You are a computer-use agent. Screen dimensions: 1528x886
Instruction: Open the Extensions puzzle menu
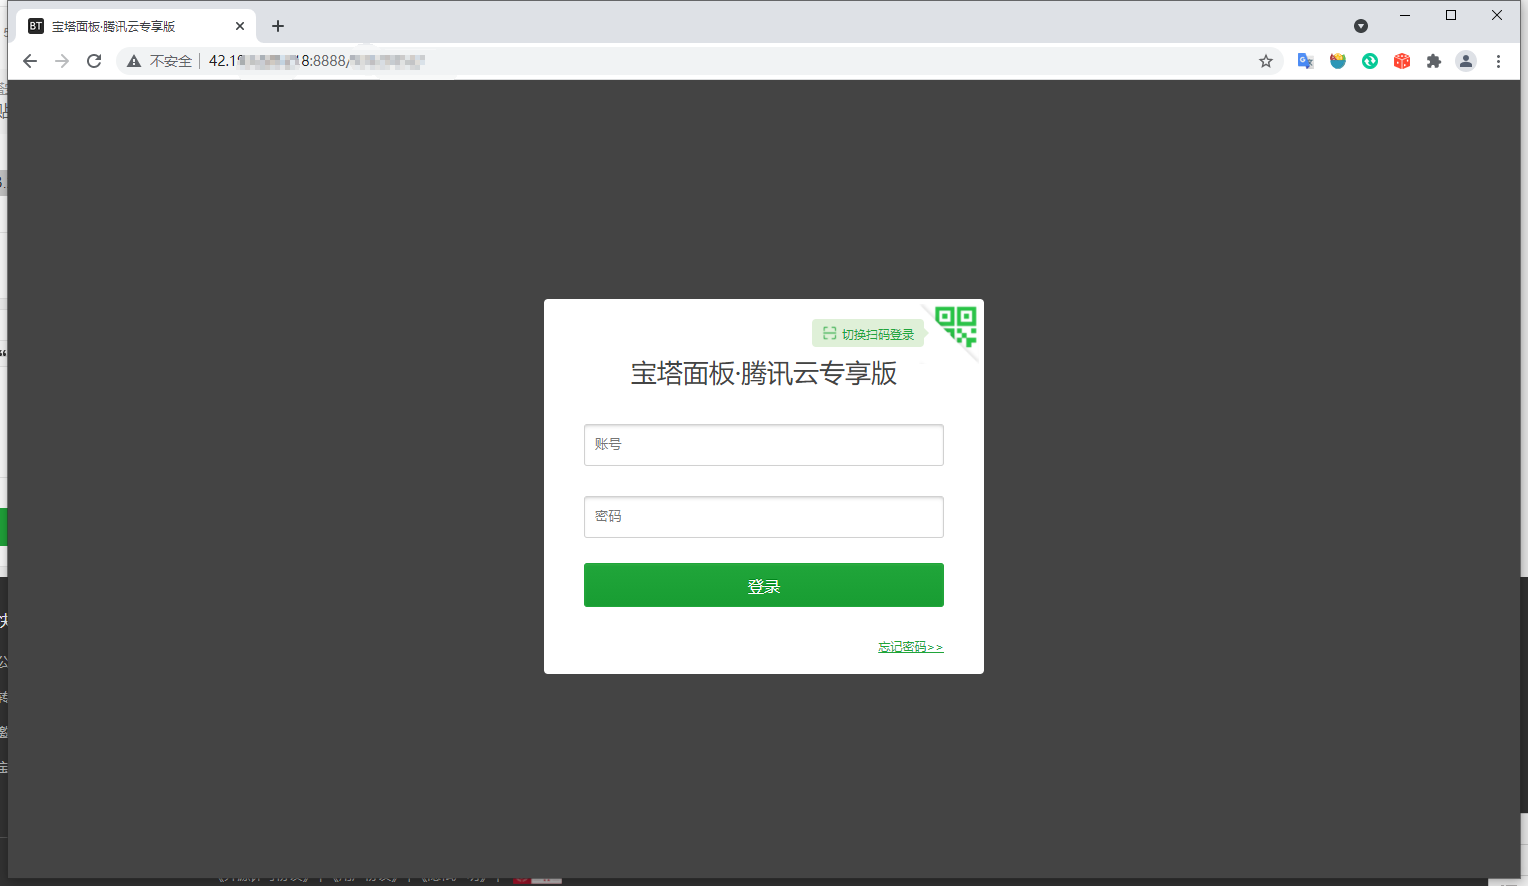pos(1434,61)
